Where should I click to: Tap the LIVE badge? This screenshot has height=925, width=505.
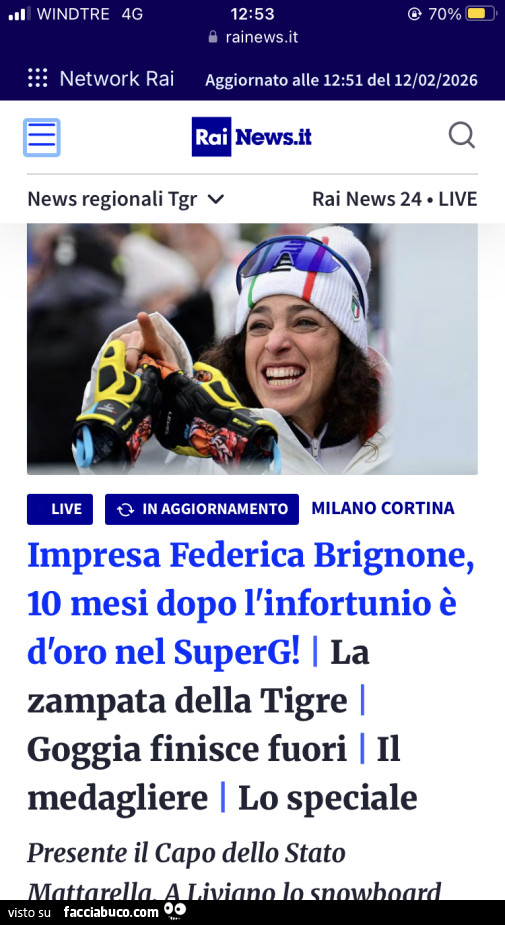point(60,509)
